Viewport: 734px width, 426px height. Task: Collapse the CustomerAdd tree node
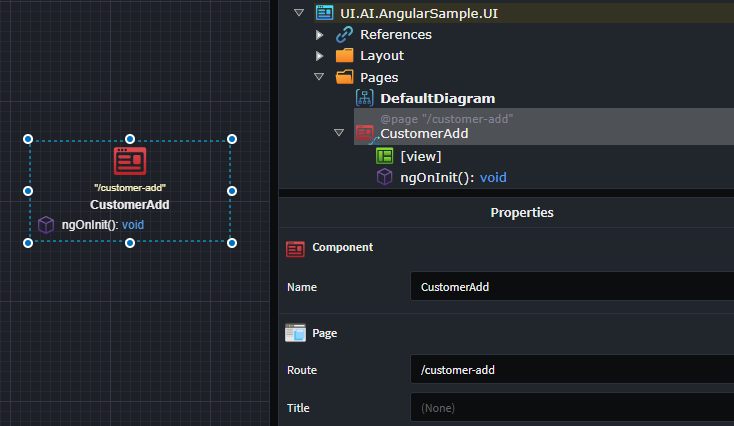pyautogui.click(x=340, y=133)
